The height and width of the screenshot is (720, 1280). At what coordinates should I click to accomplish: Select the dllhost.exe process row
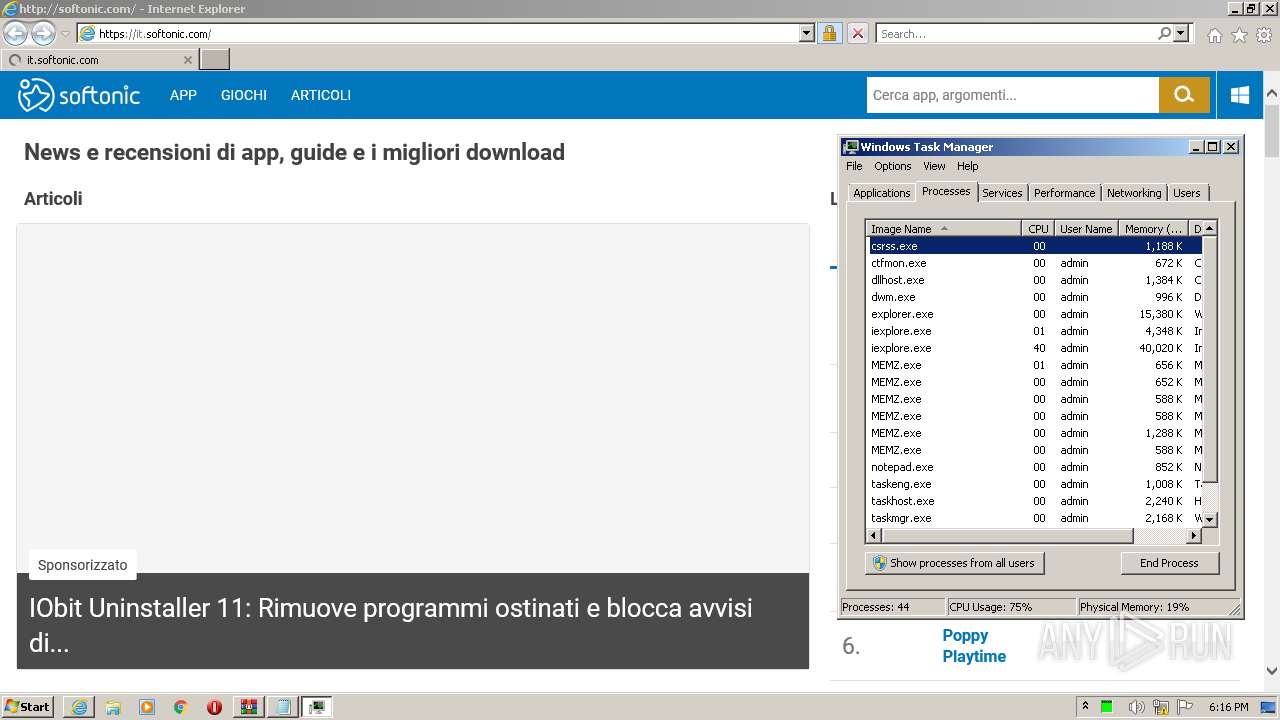[1034, 280]
